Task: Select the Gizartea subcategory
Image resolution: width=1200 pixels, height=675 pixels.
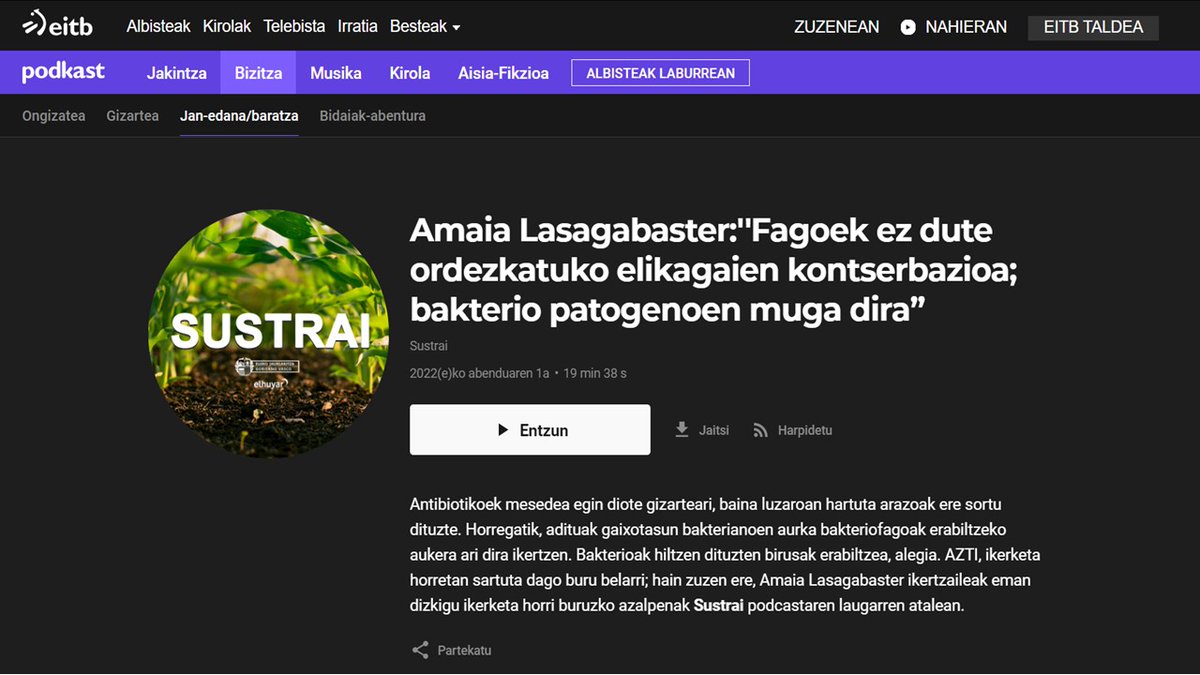Action: pyautogui.click(x=133, y=116)
